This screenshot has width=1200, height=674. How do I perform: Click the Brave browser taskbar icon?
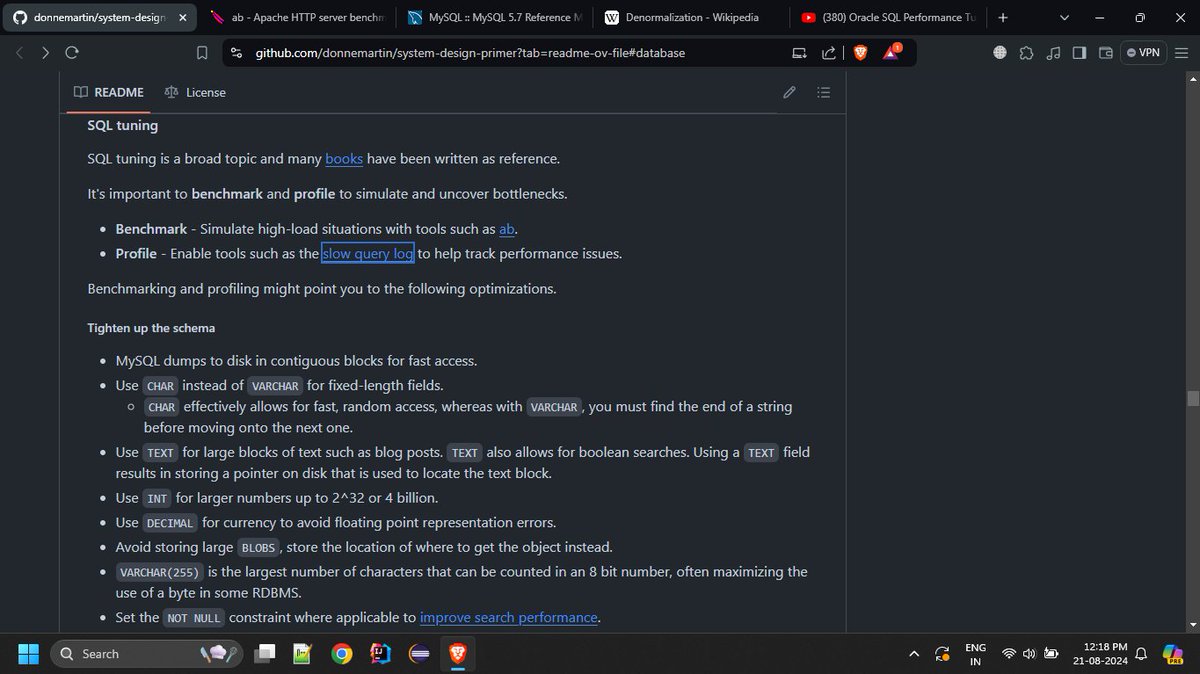point(458,654)
